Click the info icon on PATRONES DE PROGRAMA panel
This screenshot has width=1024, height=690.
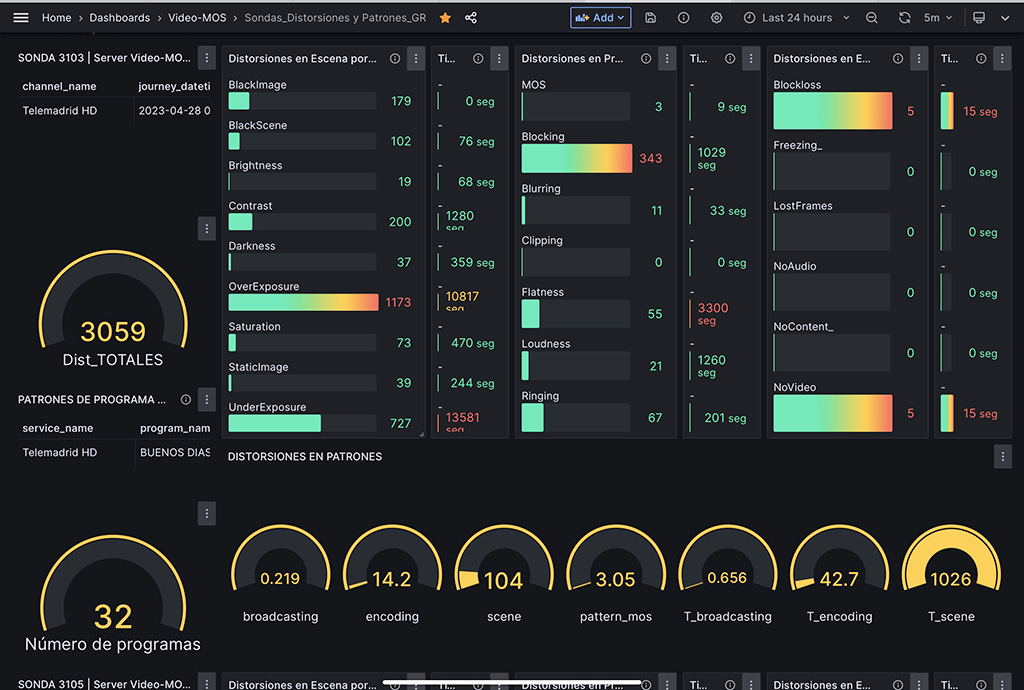[186, 400]
